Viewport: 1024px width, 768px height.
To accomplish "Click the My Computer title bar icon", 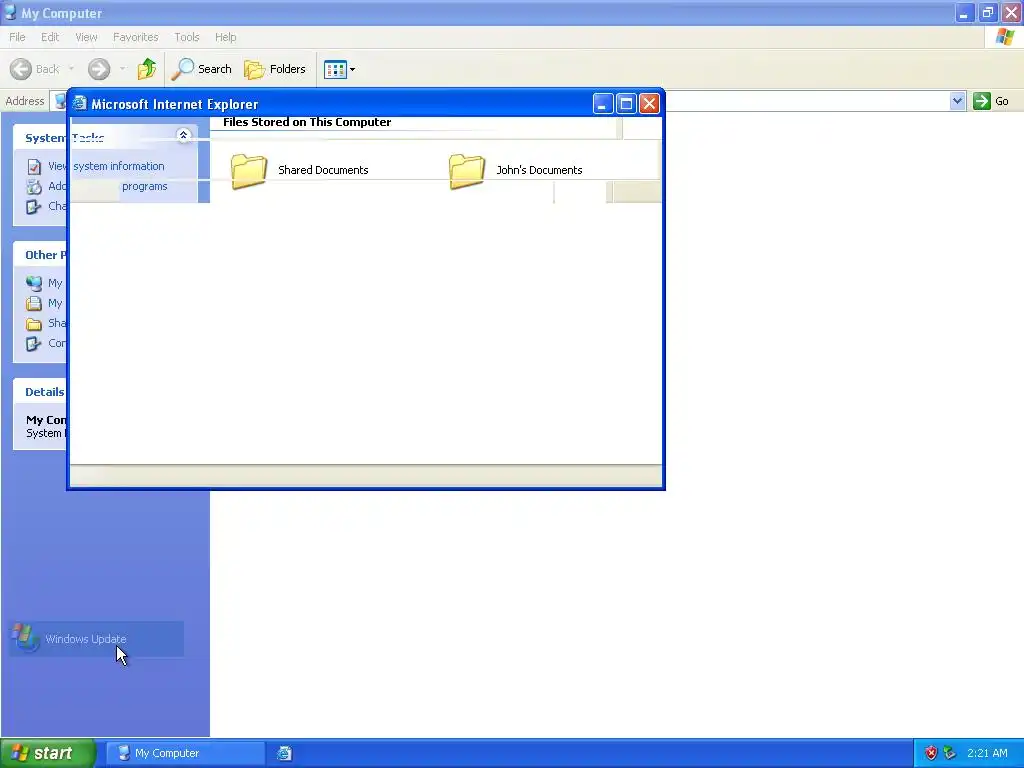I will click(10, 12).
